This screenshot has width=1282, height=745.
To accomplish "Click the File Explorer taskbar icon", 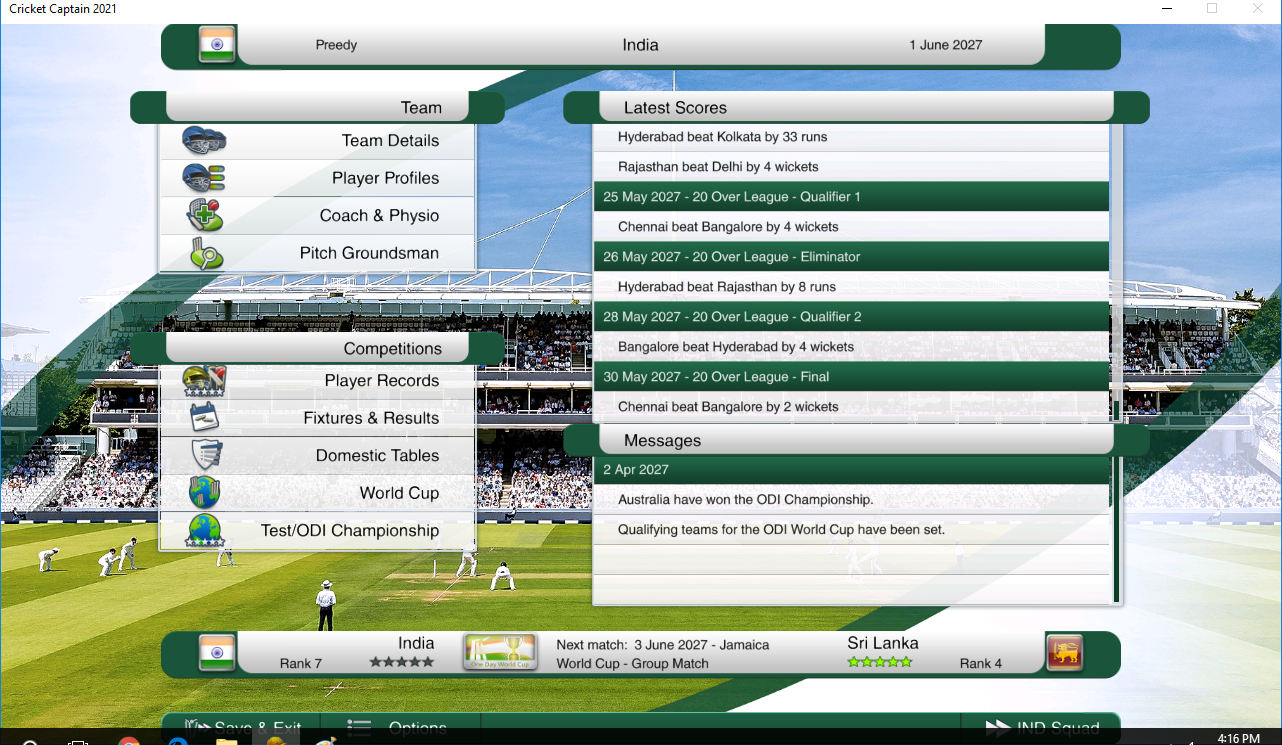I will [x=227, y=741].
